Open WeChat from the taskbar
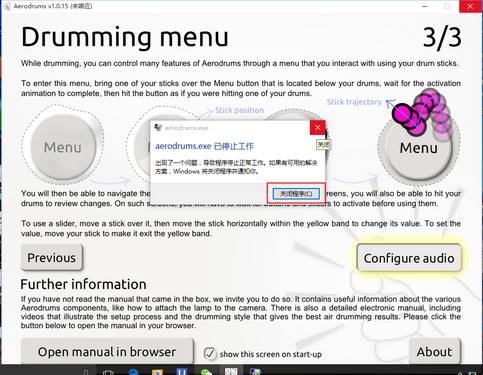This screenshot has height=375, width=483. tap(207, 371)
